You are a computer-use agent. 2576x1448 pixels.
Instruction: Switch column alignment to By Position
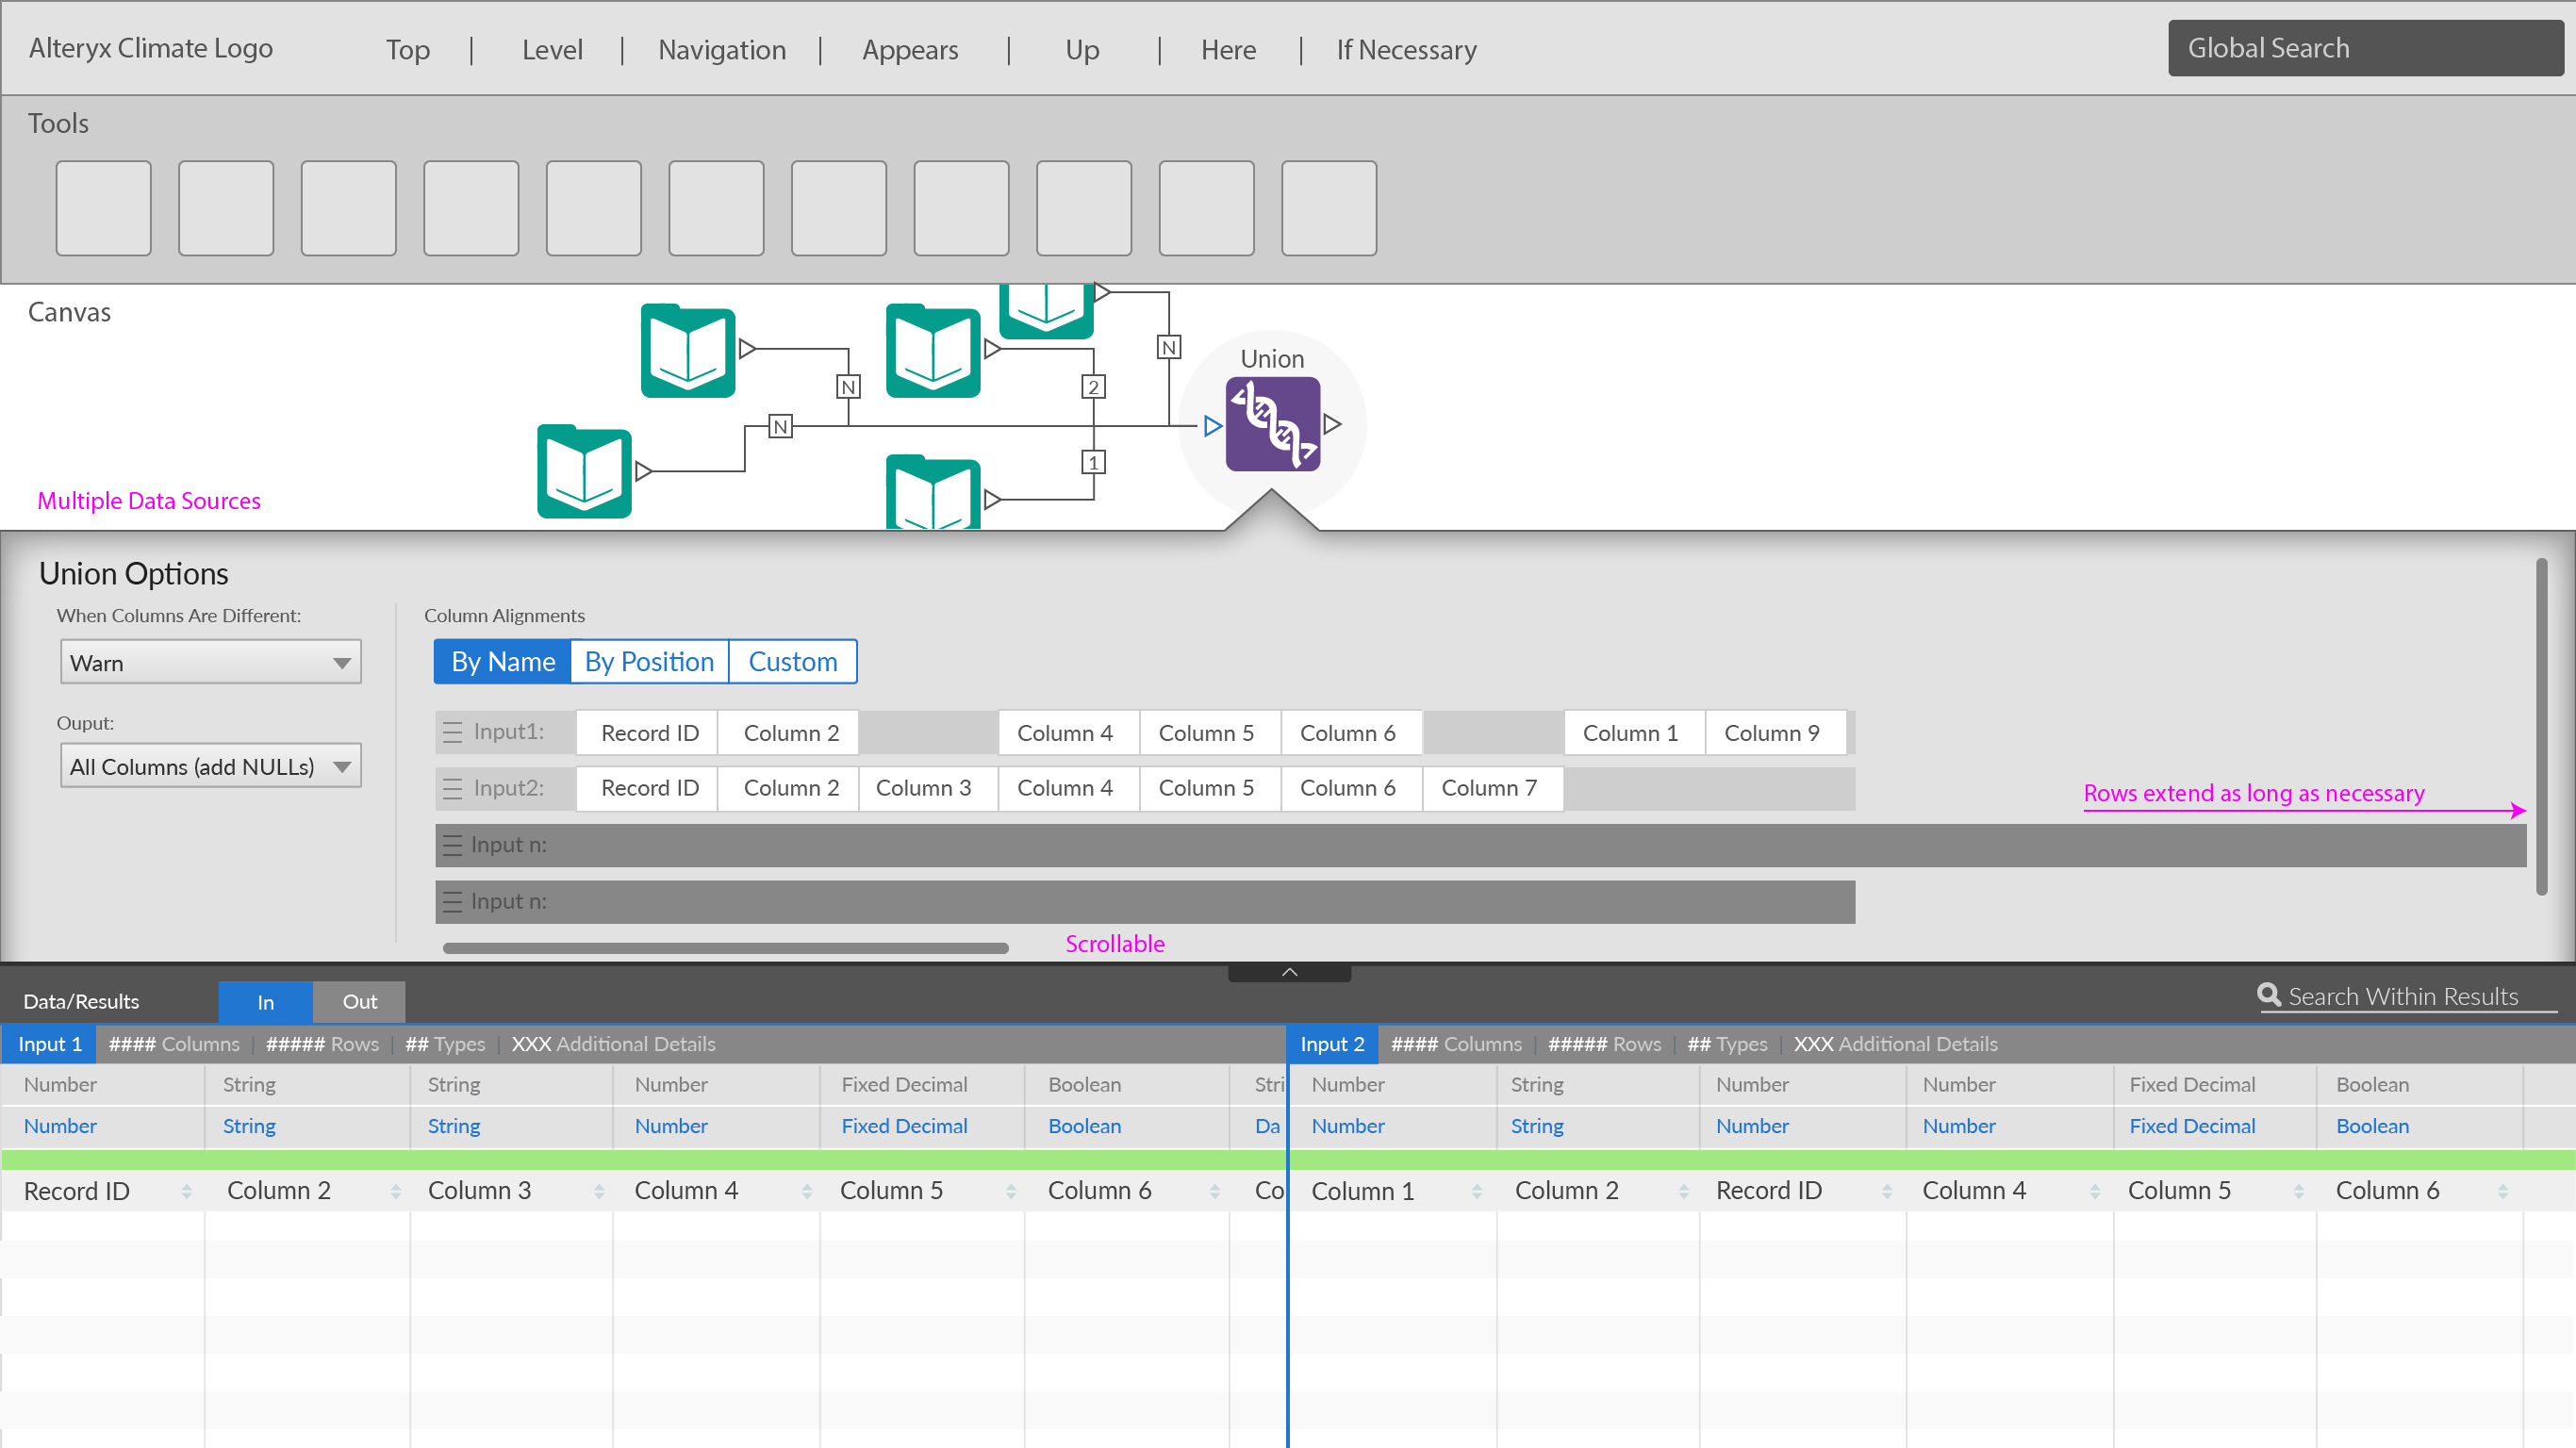point(649,661)
